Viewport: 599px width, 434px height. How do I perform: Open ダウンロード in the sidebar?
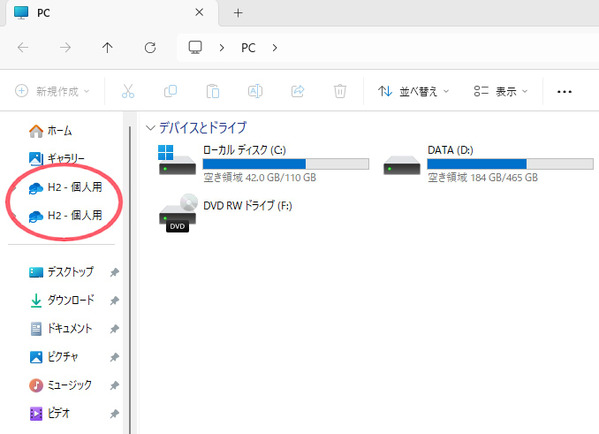[x=62, y=300]
